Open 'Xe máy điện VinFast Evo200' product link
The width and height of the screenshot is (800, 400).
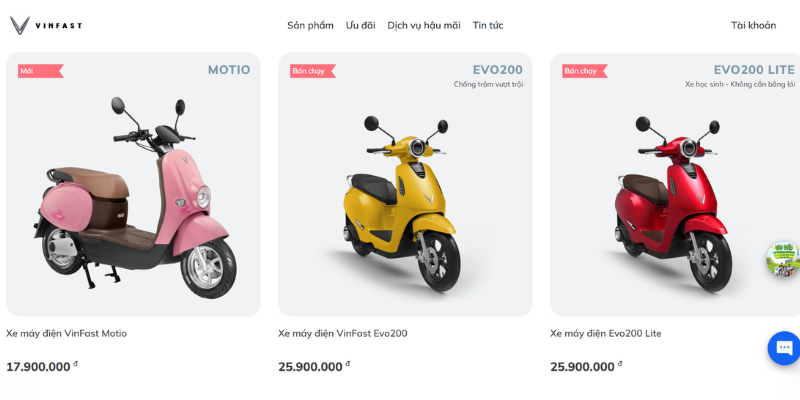click(343, 333)
